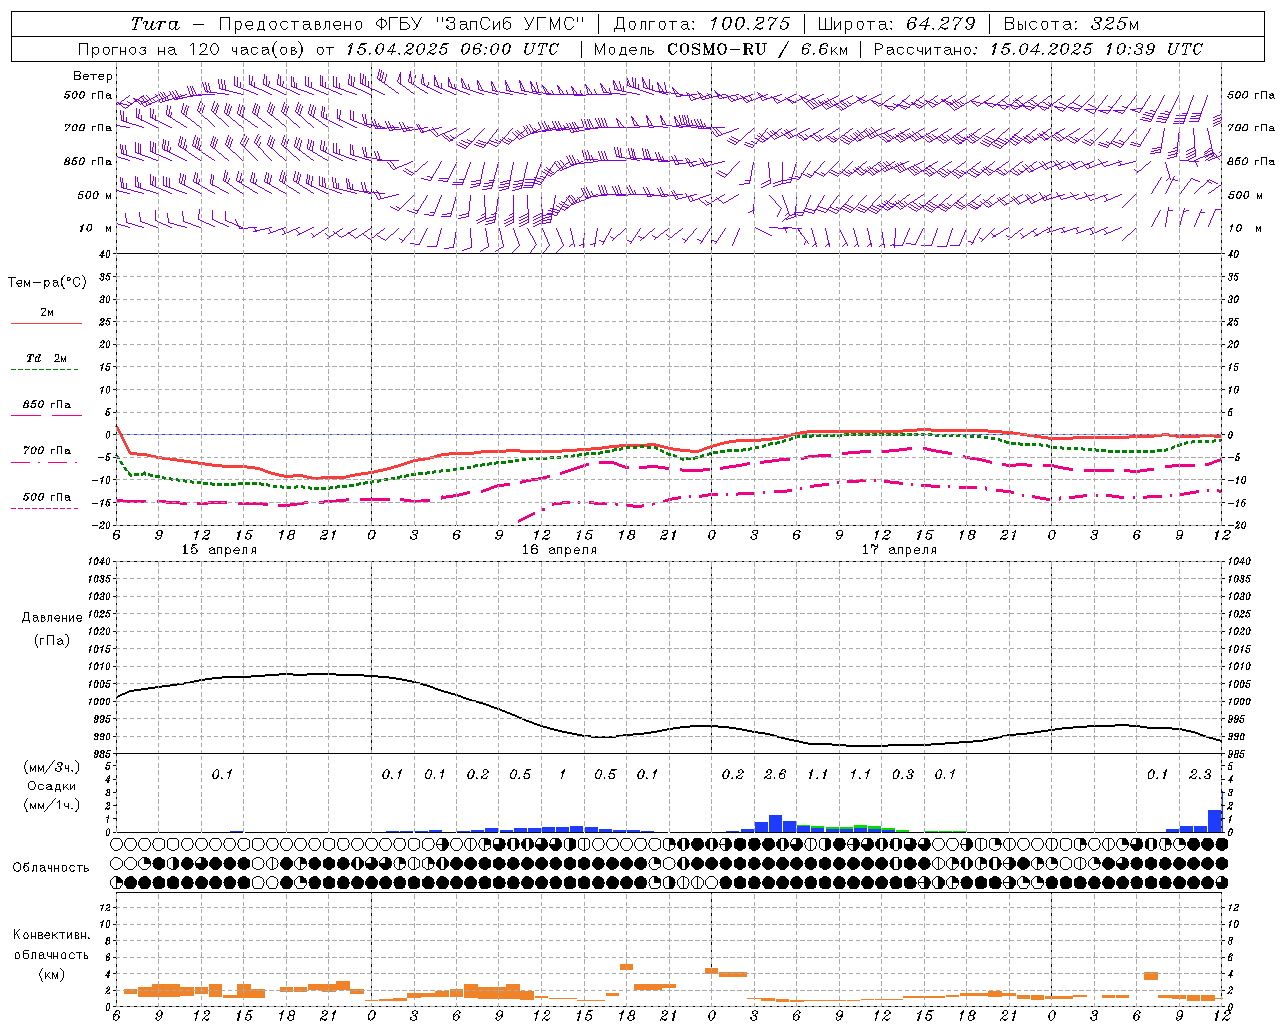The image size is (1280, 1024).
Task: Click the "Осадки" precipitation label
Action: pos(52,786)
